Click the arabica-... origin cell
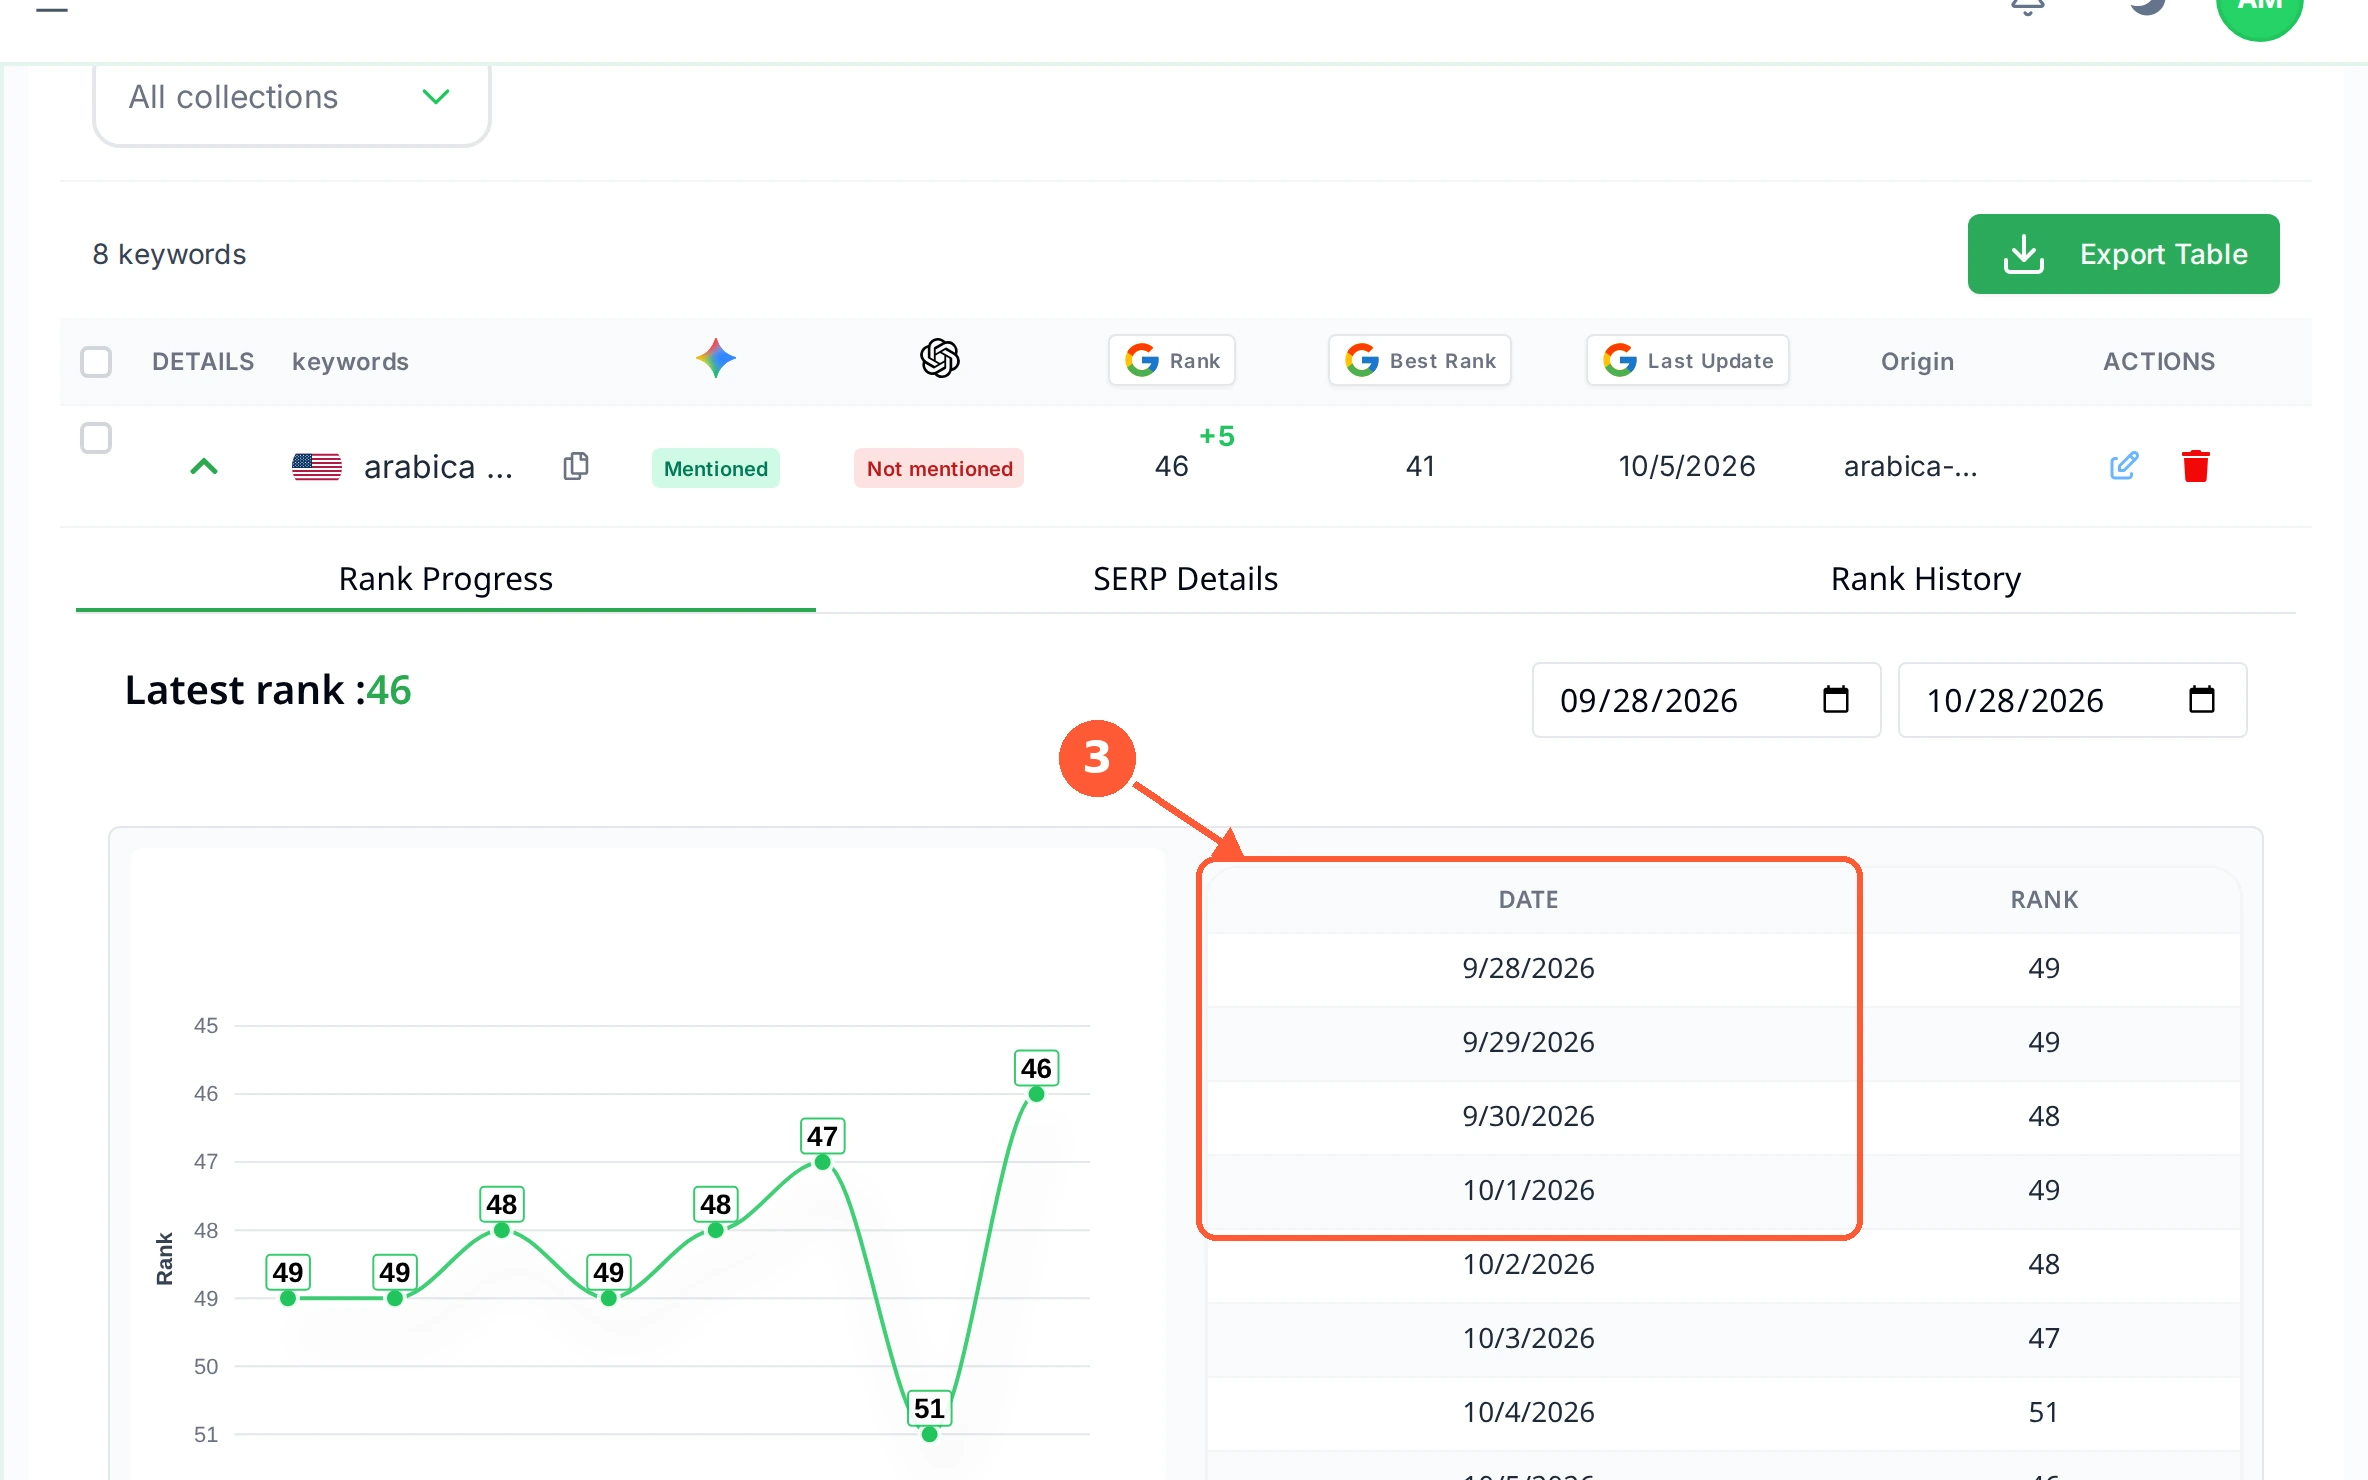 point(1910,466)
